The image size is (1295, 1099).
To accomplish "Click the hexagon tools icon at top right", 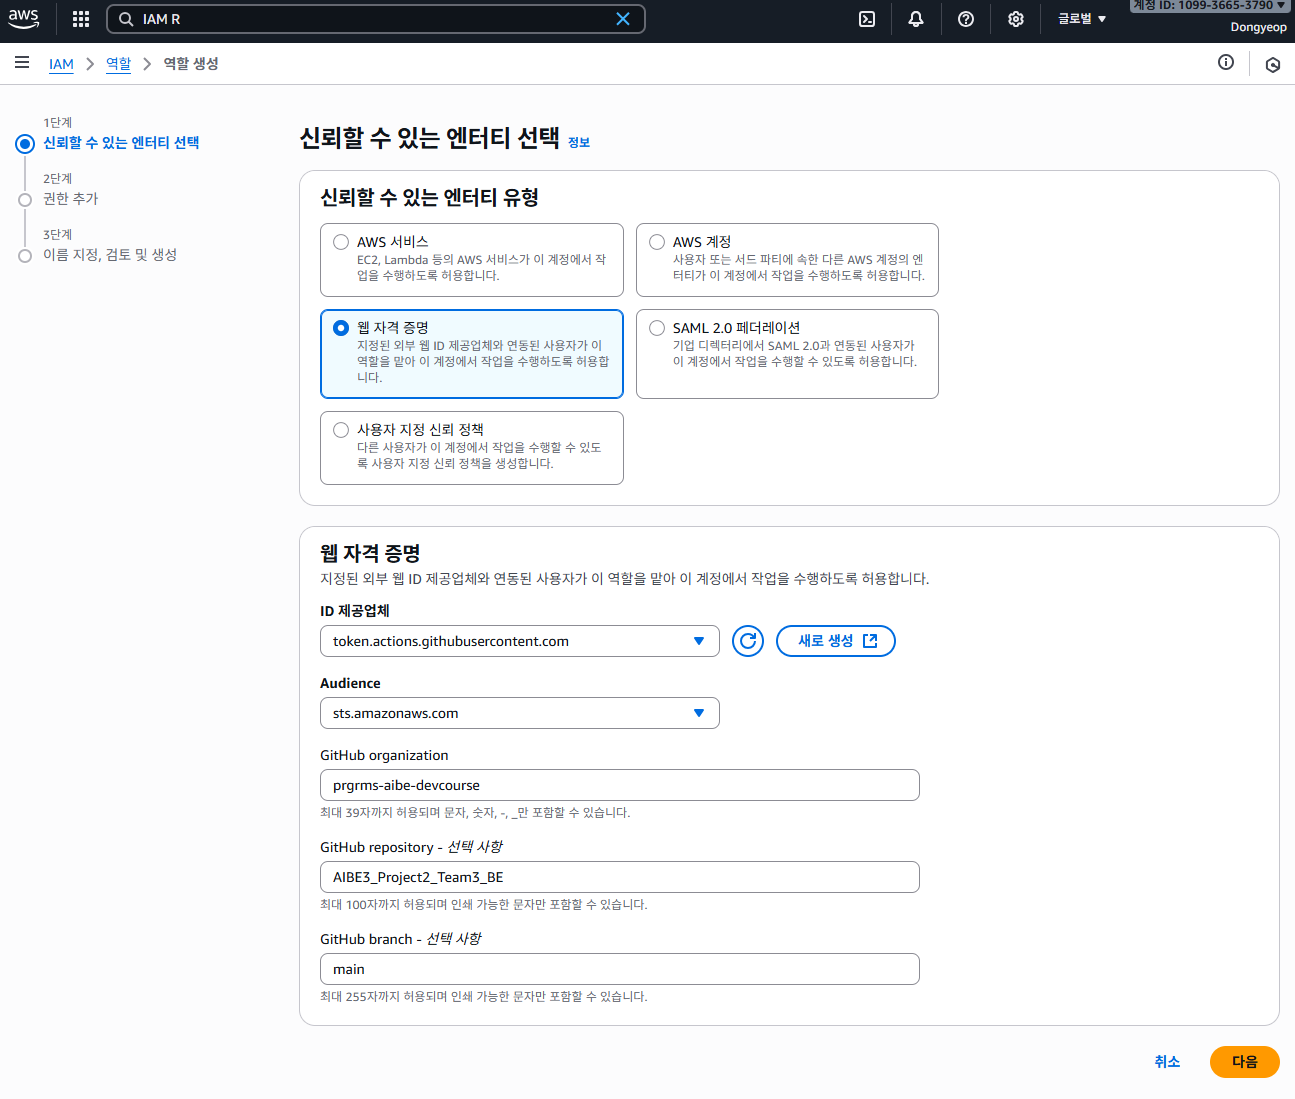I will [1273, 65].
